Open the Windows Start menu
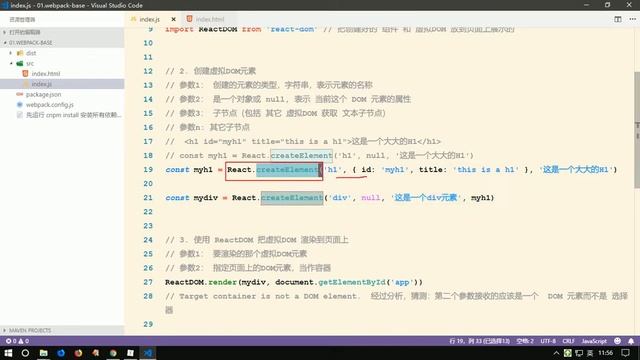 (8, 353)
